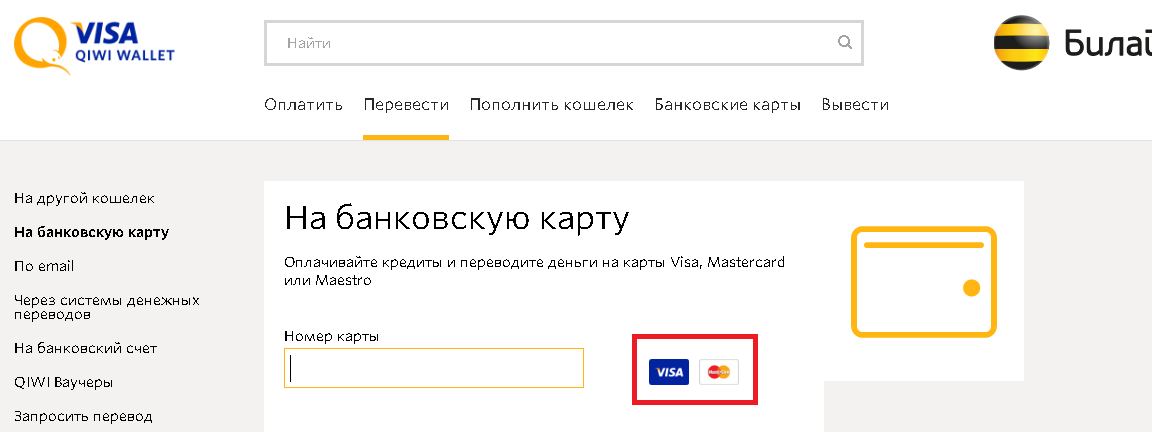1152x432 pixels.
Task: Open Через системы денежных переводов link
Action: point(107,307)
